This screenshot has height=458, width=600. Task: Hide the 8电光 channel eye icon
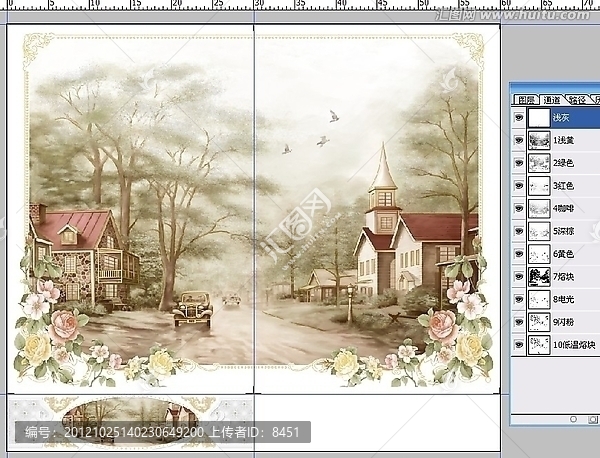[518, 299]
